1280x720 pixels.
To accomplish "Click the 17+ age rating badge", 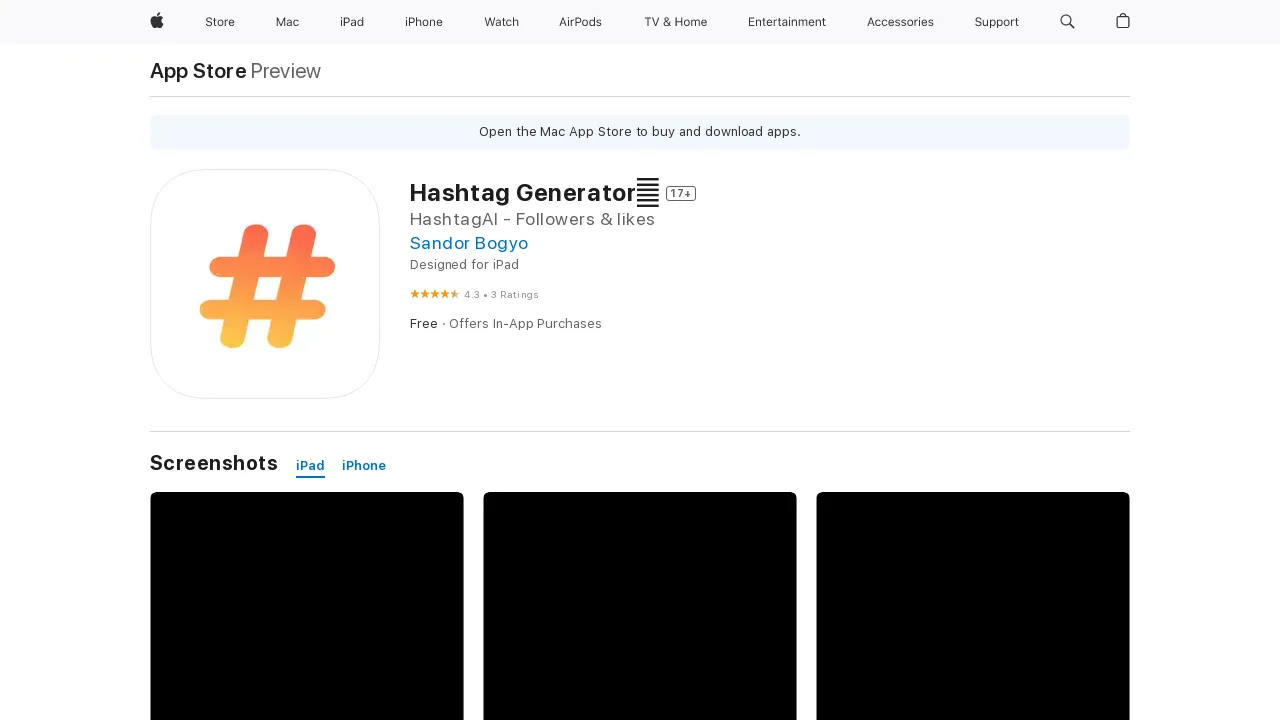I will [x=681, y=193].
